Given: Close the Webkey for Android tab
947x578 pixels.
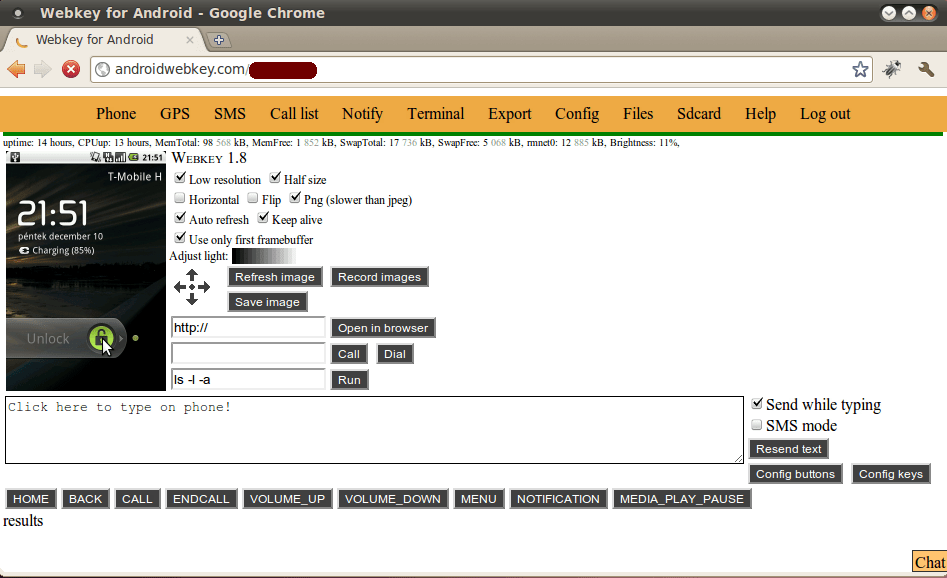Looking at the screenshot, I should 190,40.
